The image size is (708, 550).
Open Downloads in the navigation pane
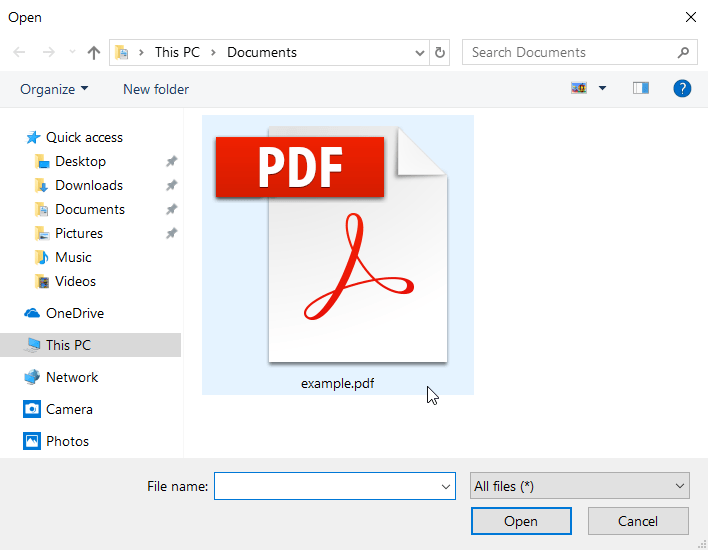[x=89, y=185]
